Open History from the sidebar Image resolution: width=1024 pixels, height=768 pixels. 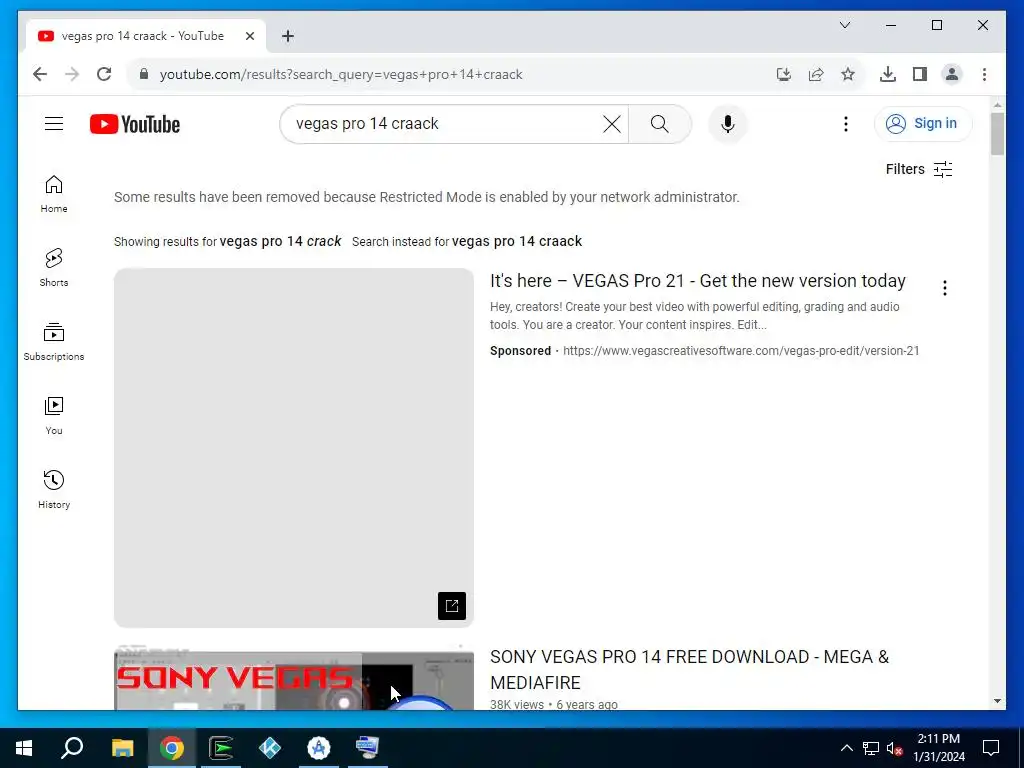pos(54,489)
